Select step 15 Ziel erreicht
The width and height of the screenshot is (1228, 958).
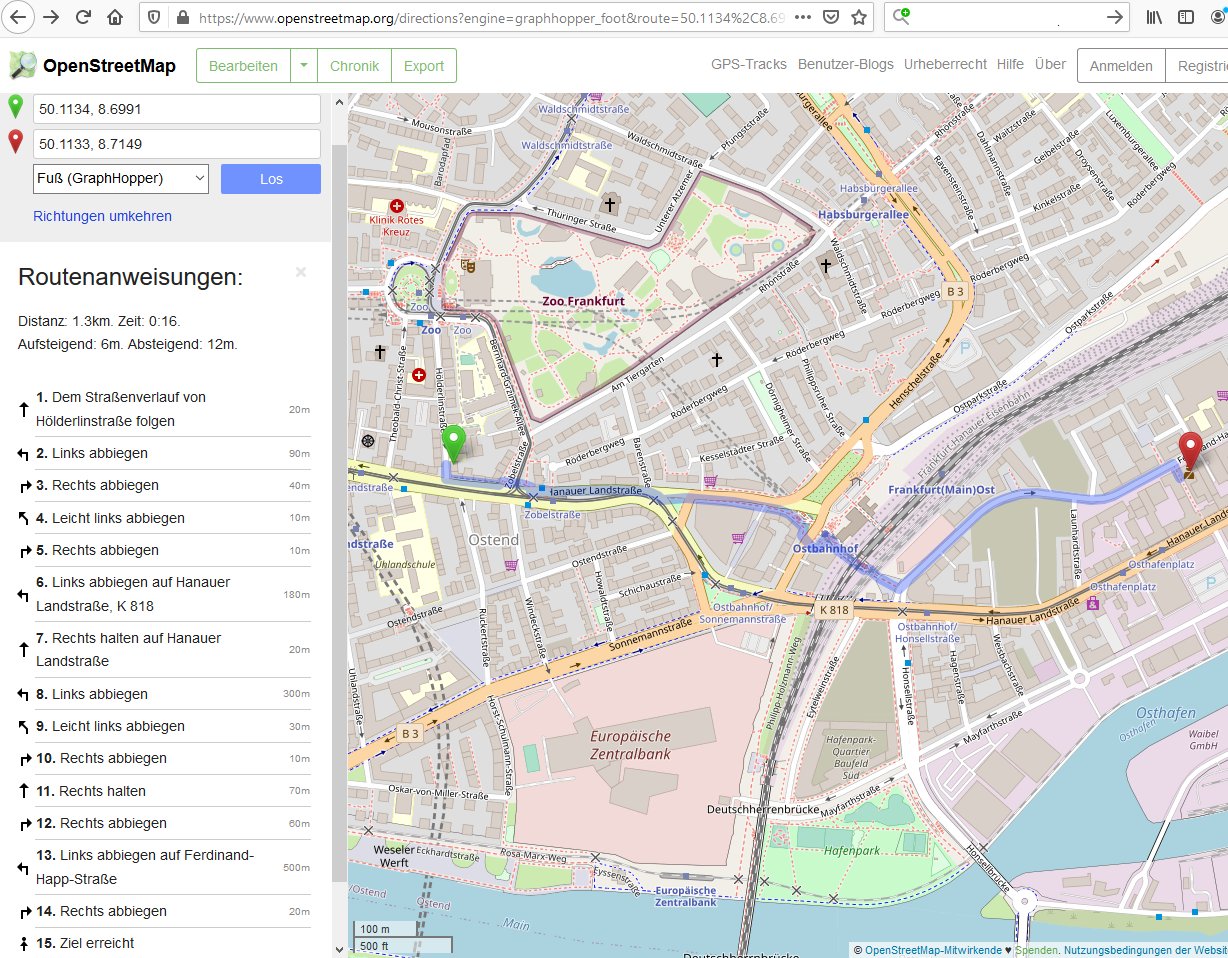[166, 943]
